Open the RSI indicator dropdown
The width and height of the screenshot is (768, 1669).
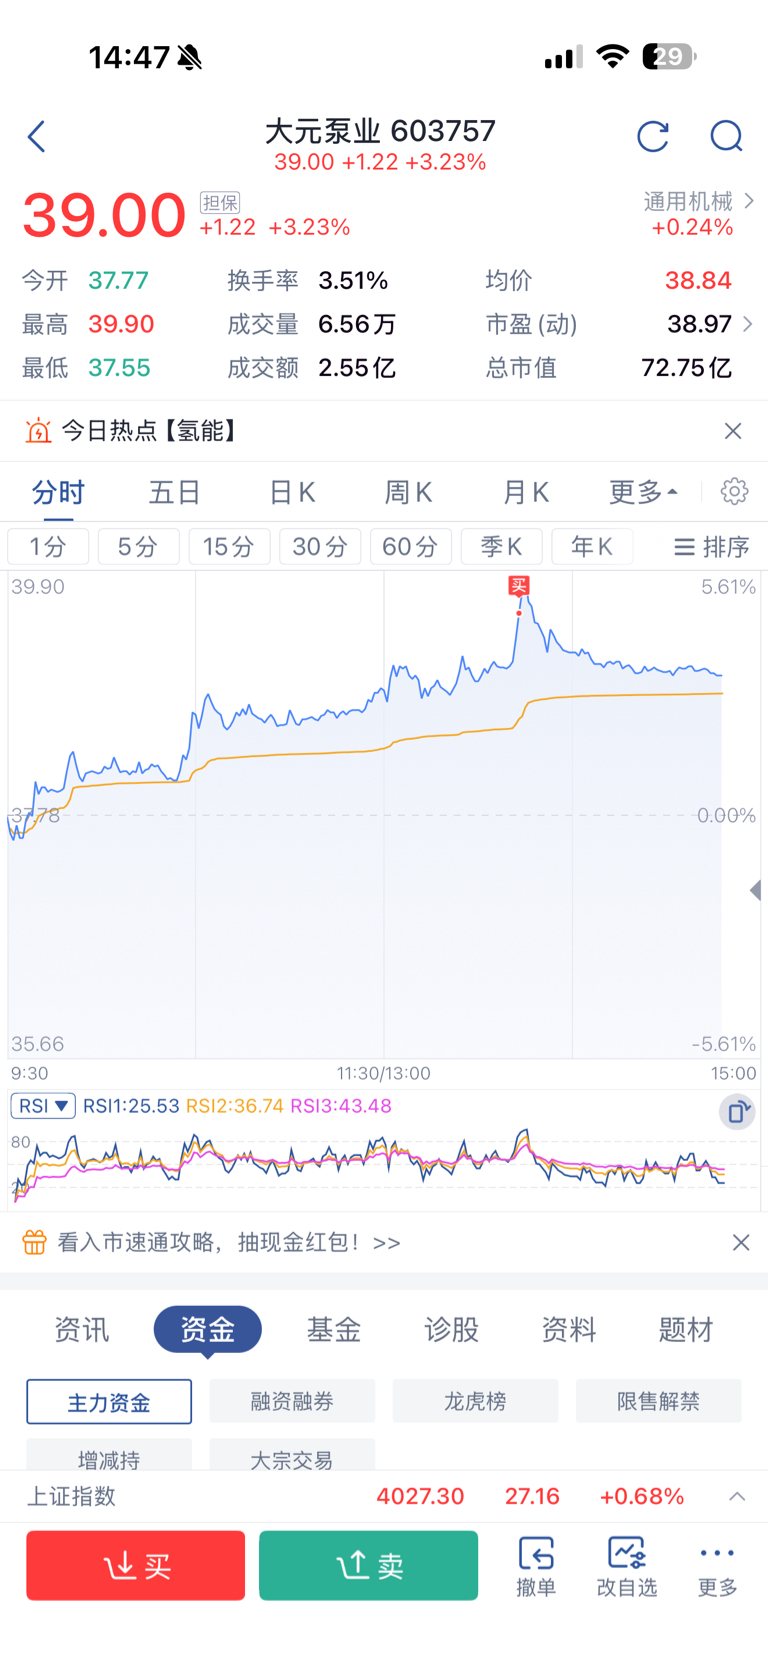(x=43, y=1106)
